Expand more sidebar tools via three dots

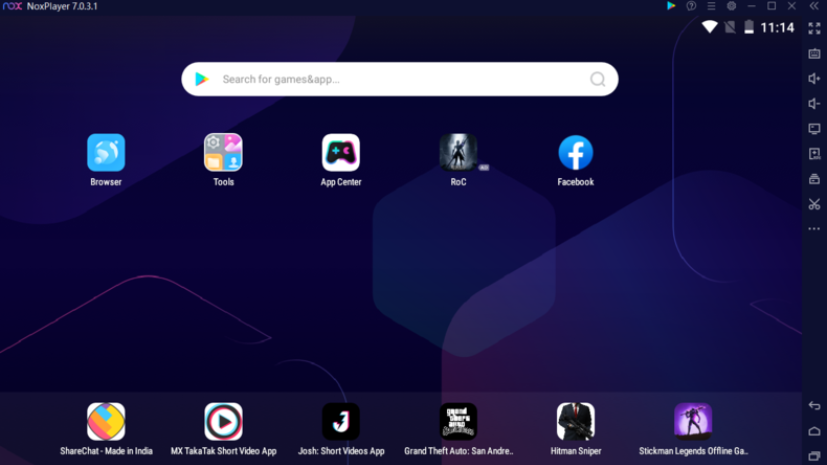pos(814,229)
